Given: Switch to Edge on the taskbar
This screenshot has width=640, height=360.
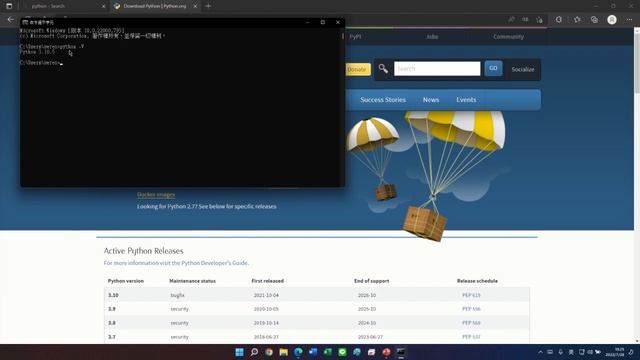Looking at the screenshot, I should [x=298, y=352].
